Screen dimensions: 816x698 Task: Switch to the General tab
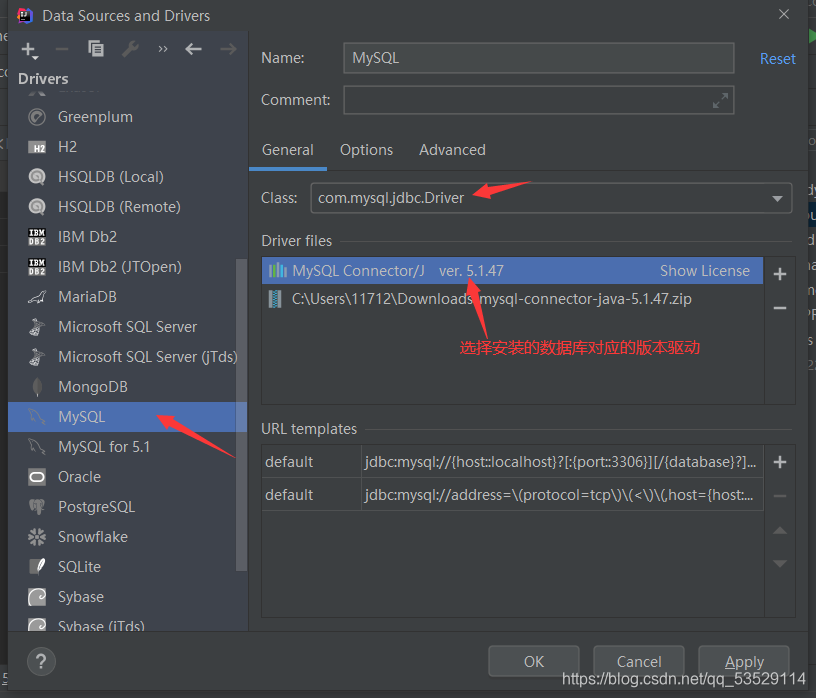point(288,150)
